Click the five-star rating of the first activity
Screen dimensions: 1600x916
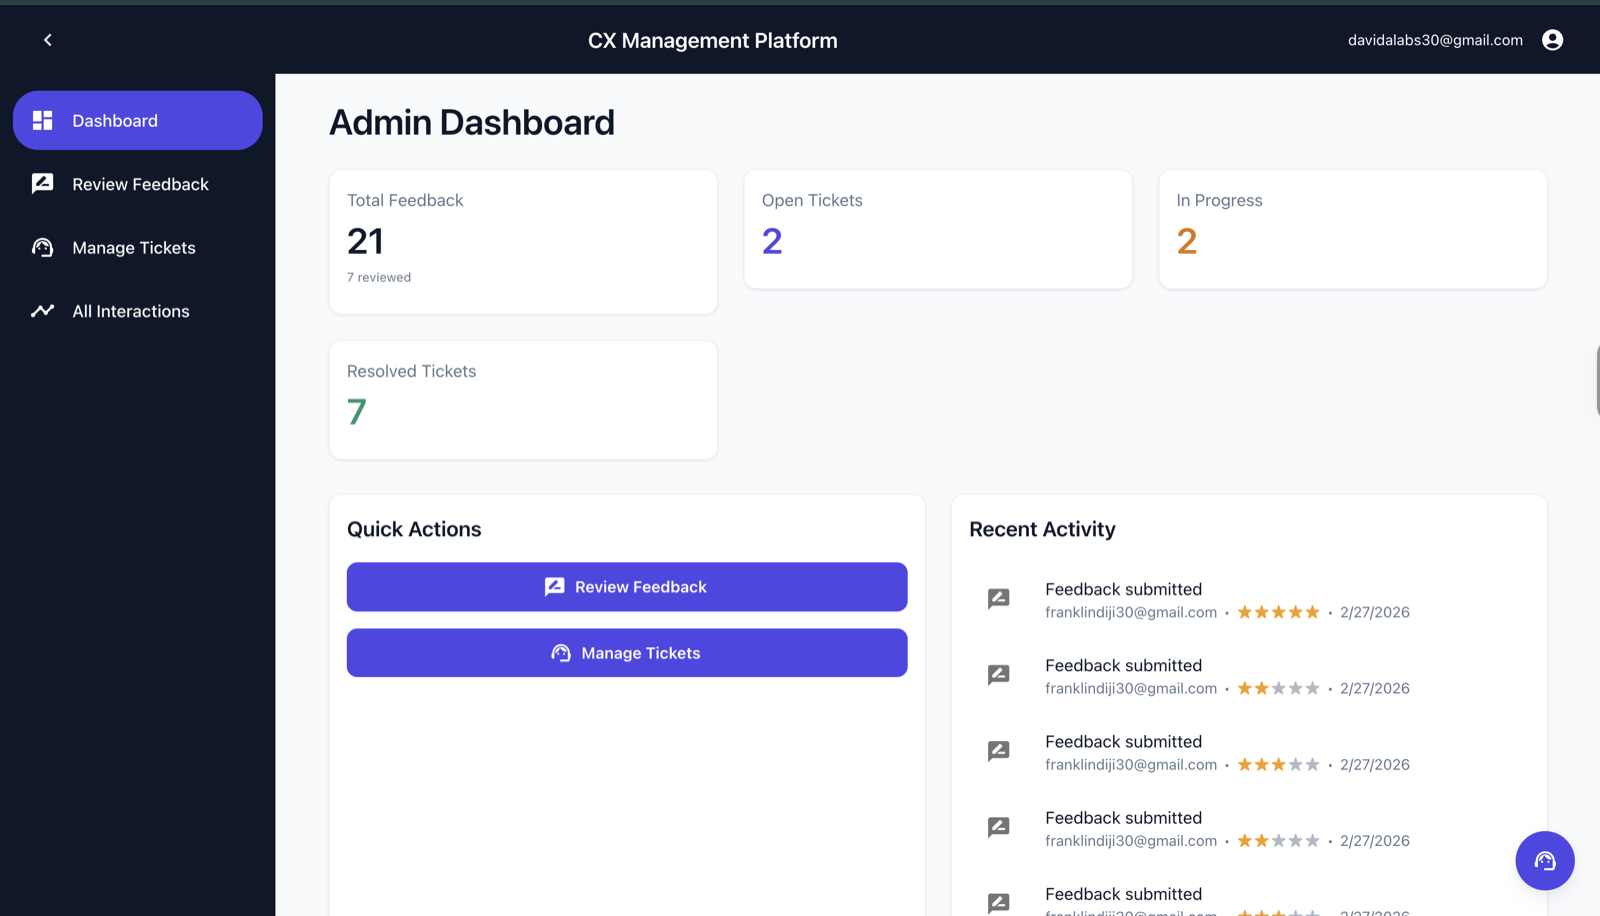(1278, 612)
